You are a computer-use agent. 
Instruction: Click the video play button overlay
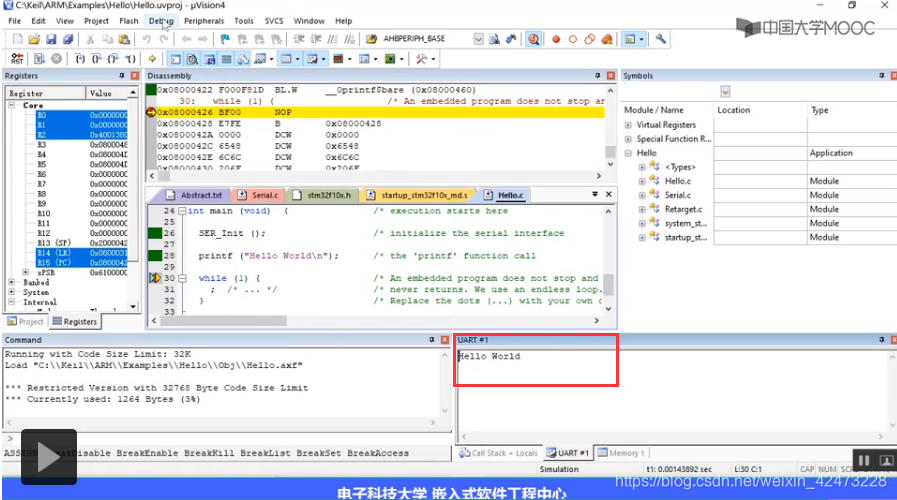[49, 457]
